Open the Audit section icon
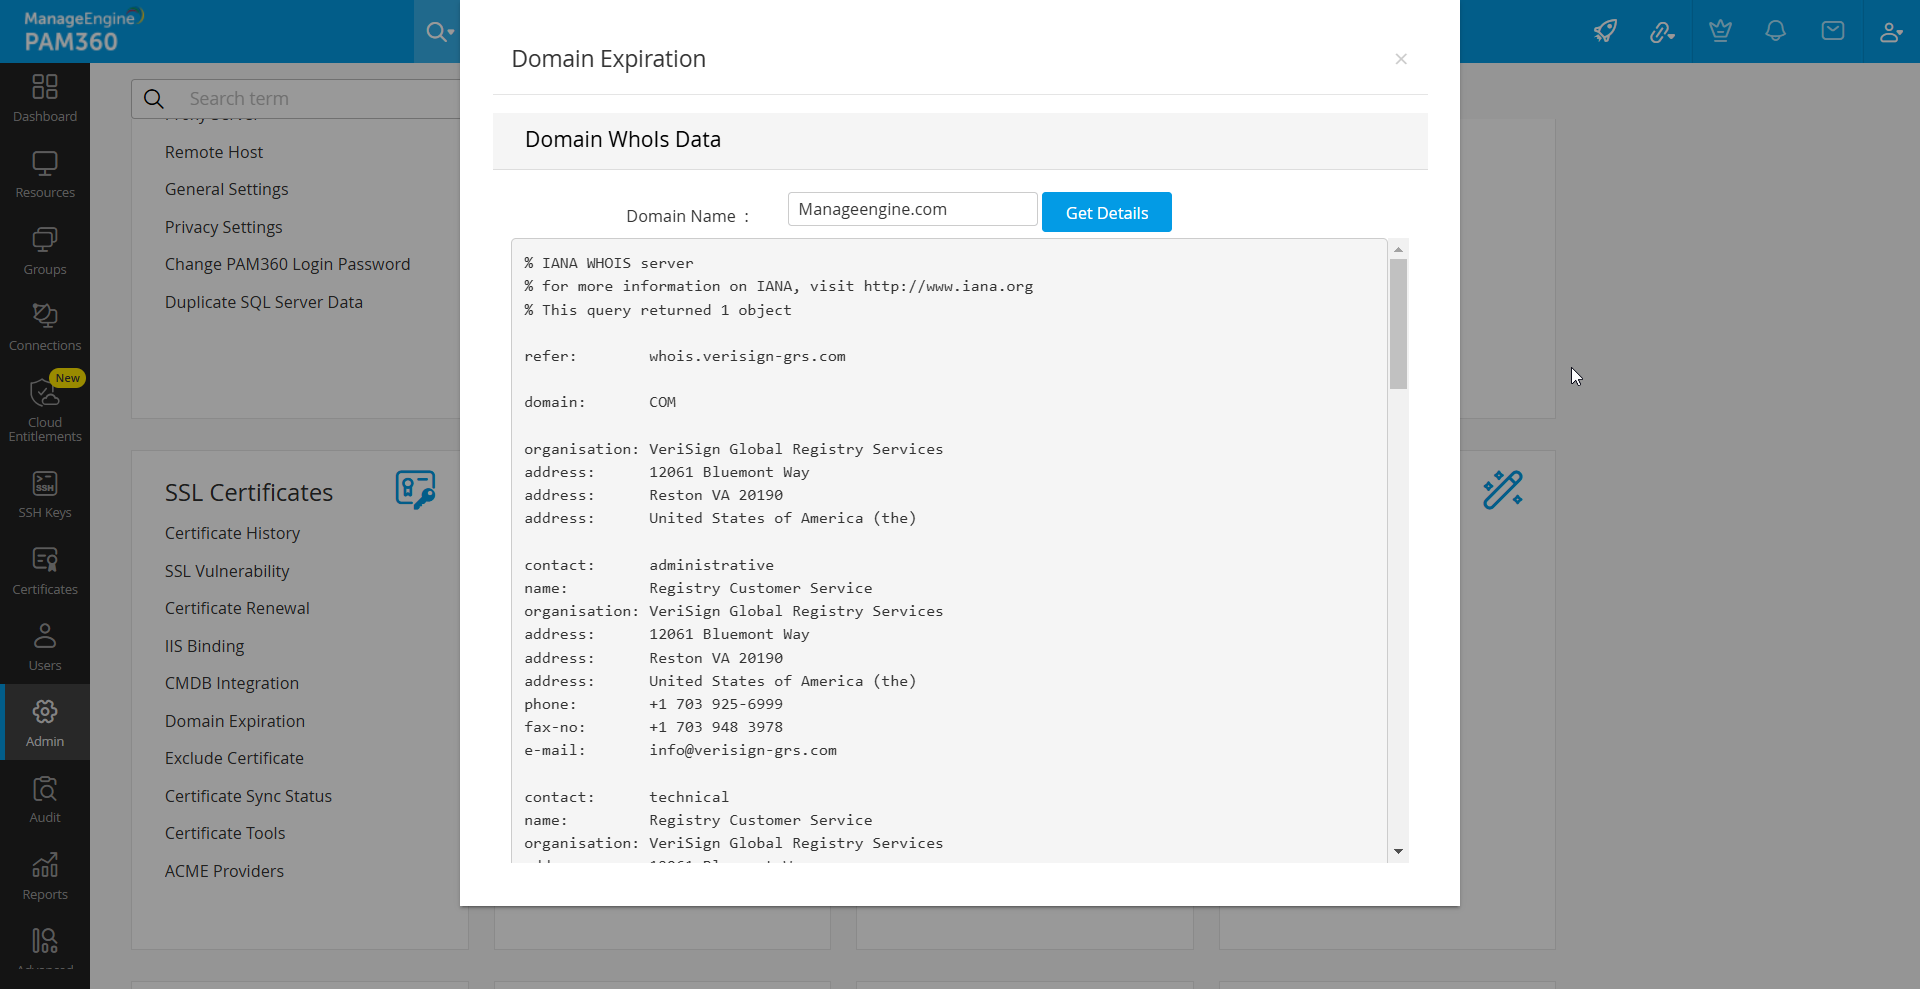Image resolution: width=1920 pixels, height=989 pixels. click(45, 799)
